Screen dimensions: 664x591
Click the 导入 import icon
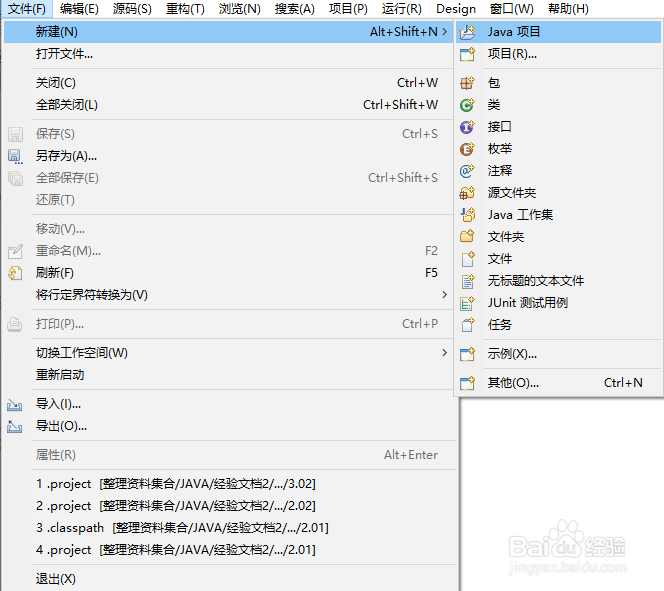tap(15, 405)
